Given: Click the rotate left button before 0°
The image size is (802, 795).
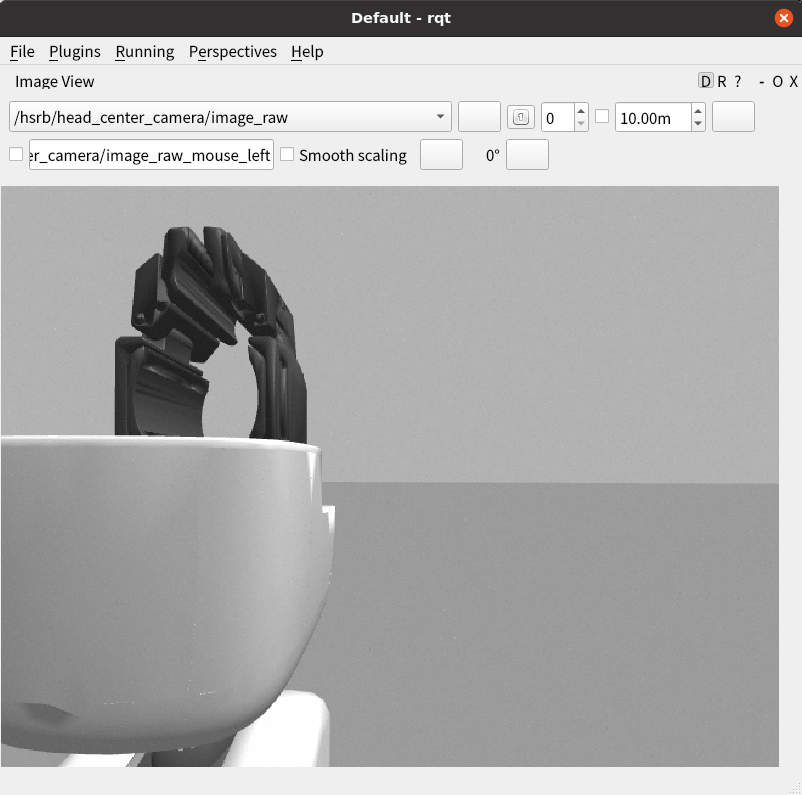Looking at the screenshot, I should (441, 155).
